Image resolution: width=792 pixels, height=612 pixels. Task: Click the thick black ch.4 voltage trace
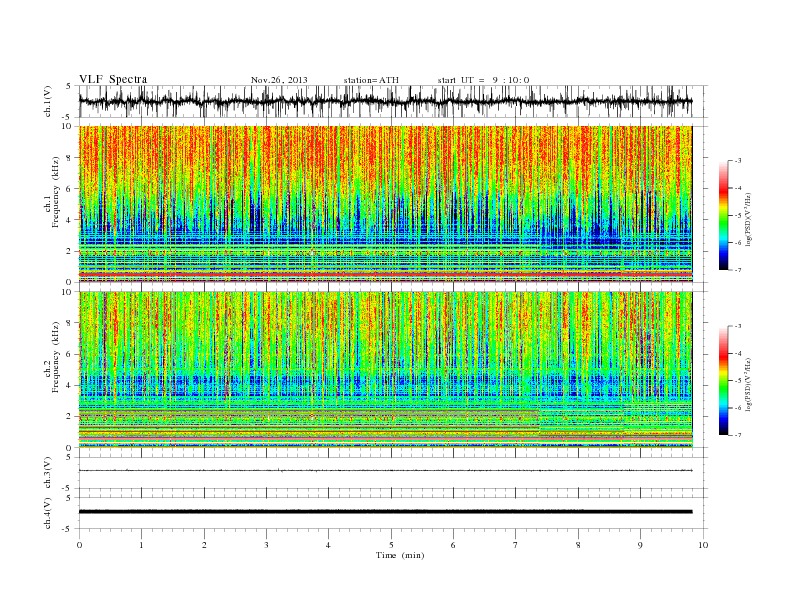[x=385, y=512]
